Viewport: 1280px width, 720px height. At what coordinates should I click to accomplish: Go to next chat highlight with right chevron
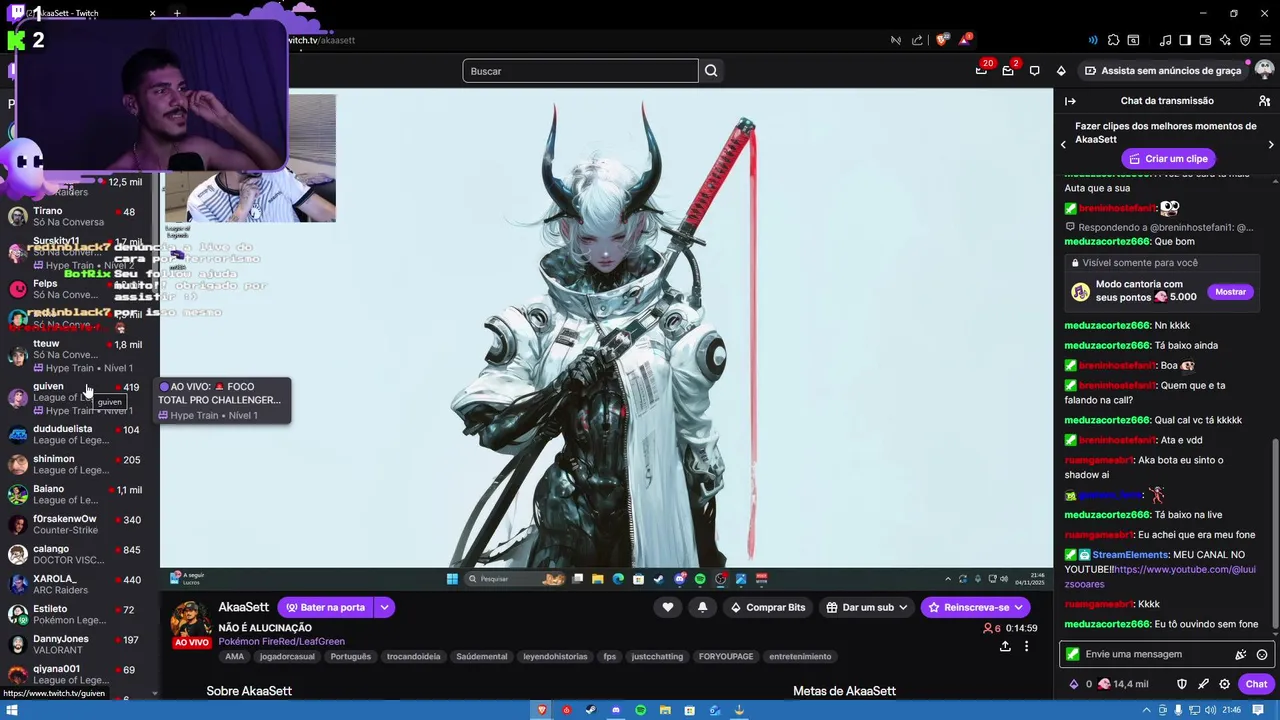pos(1271,145)
